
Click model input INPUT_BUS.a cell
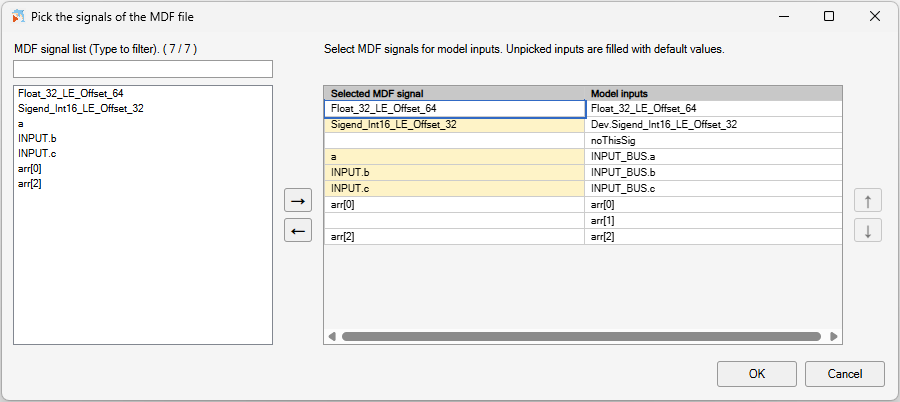coord(713,157)
